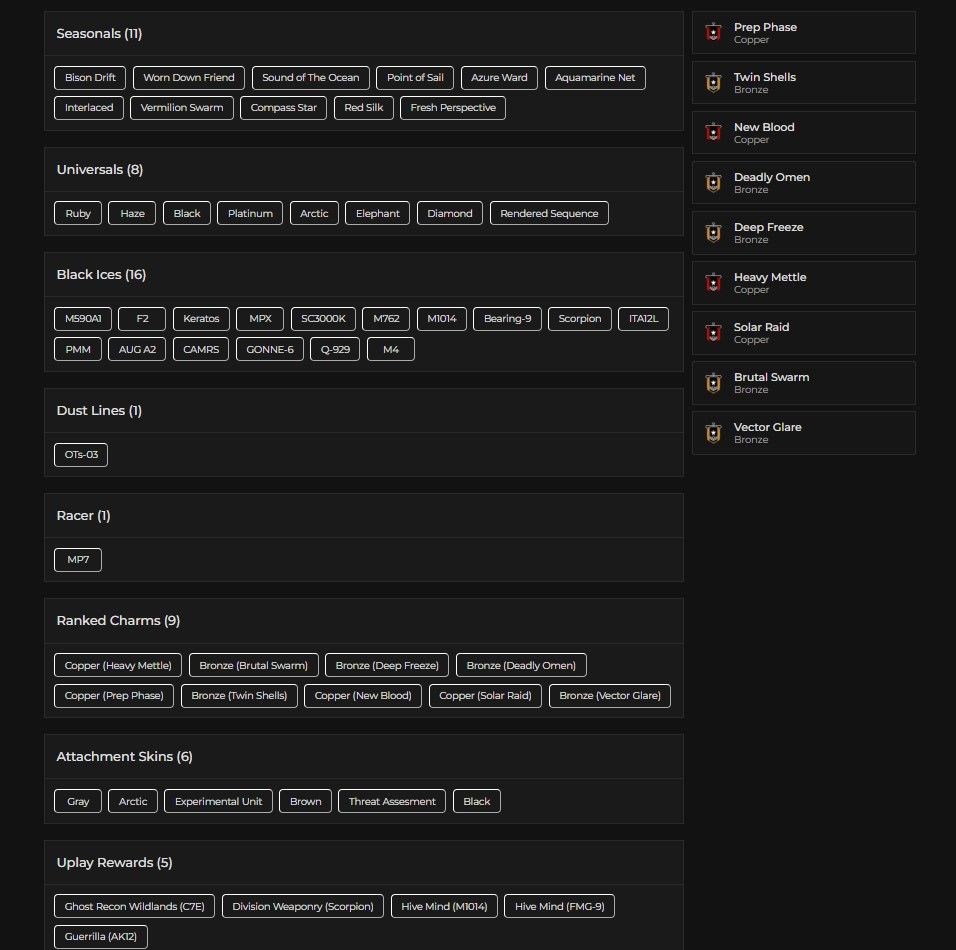
Task: Select the Interlaced seasonal tag
Action: click(89, 108)
